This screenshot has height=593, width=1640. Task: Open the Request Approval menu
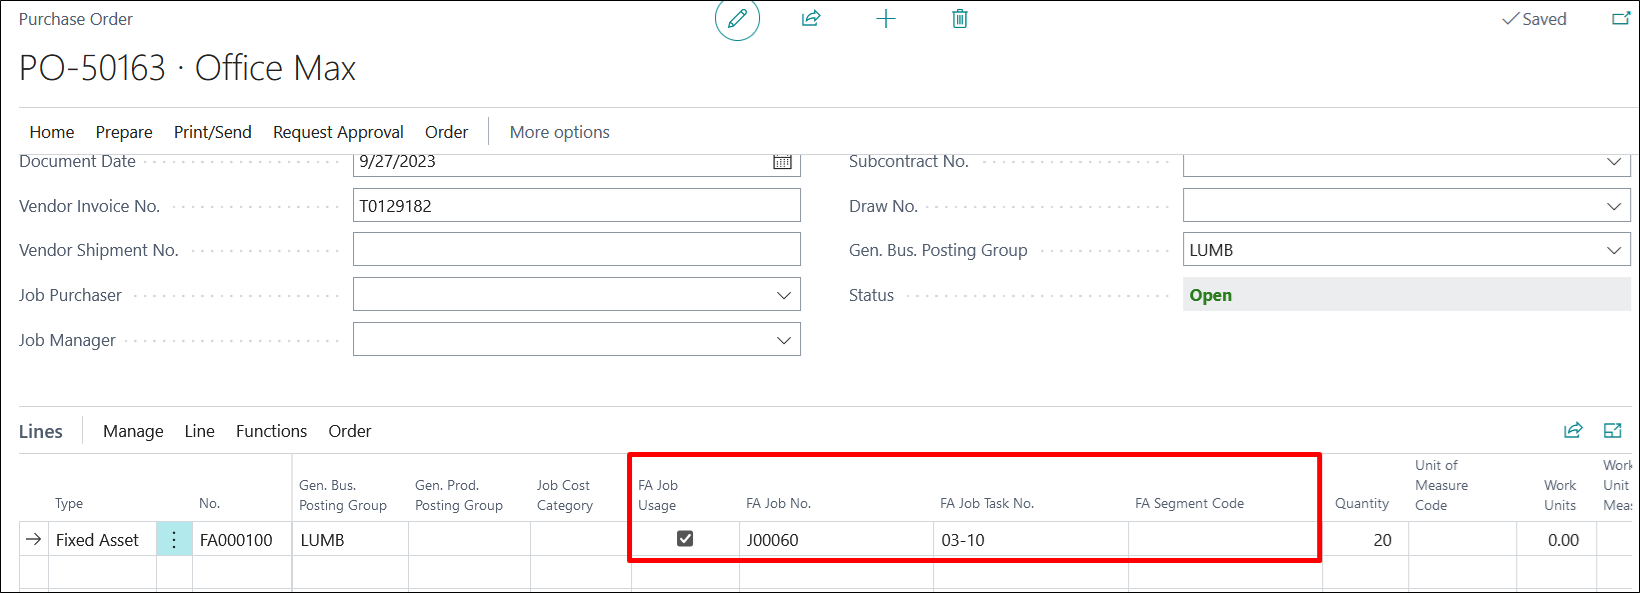click(338, 132)
